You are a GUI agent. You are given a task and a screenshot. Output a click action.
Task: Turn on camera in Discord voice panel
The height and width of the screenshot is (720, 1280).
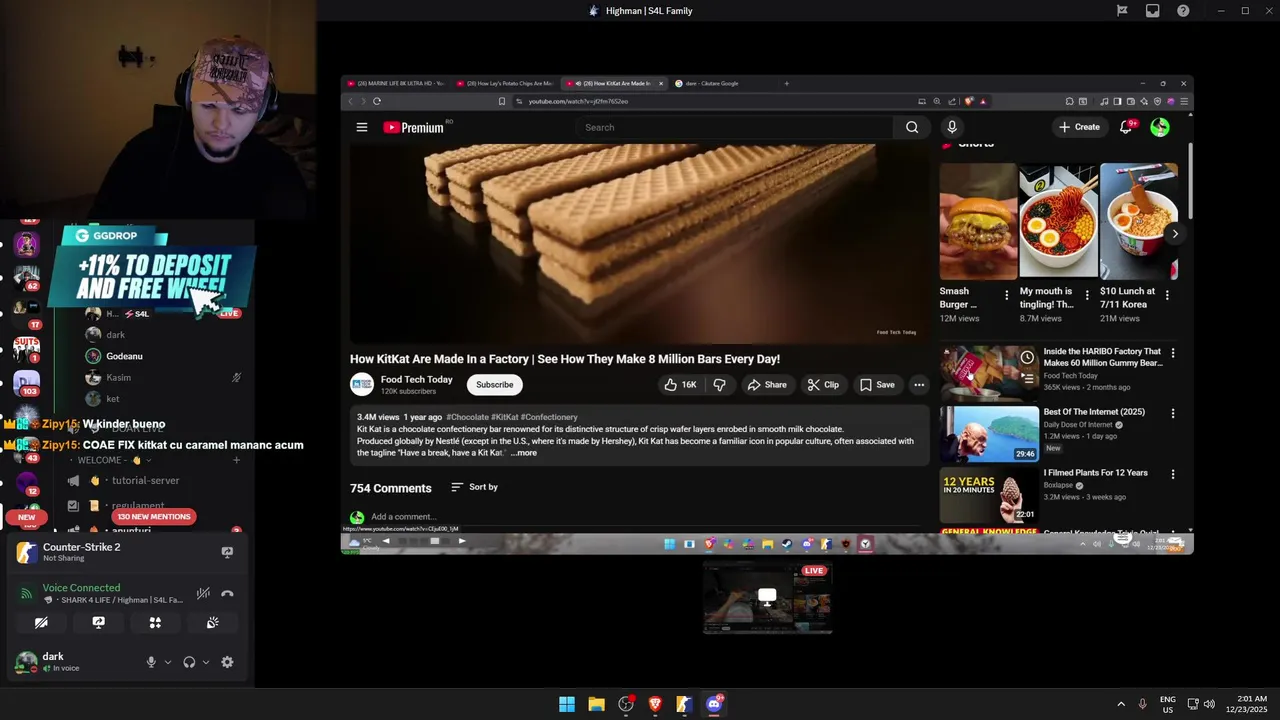tap(41, 622)
